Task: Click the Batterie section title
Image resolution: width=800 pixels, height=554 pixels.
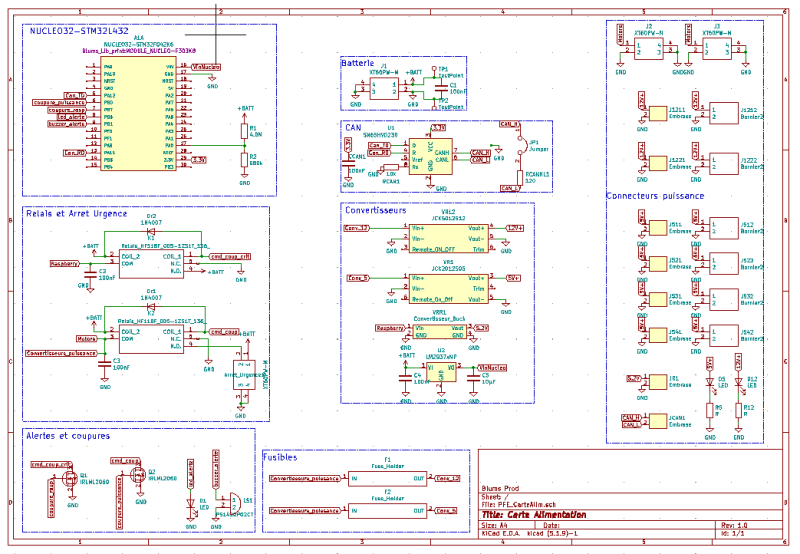Action: 358,63
